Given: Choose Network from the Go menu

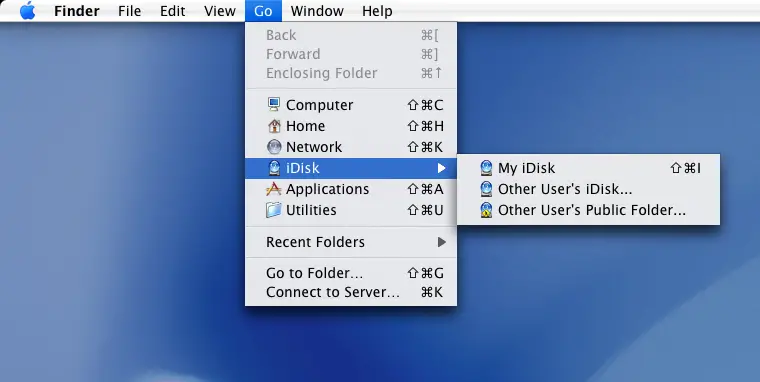Looking at the screenshot, I should pos(351,147).
